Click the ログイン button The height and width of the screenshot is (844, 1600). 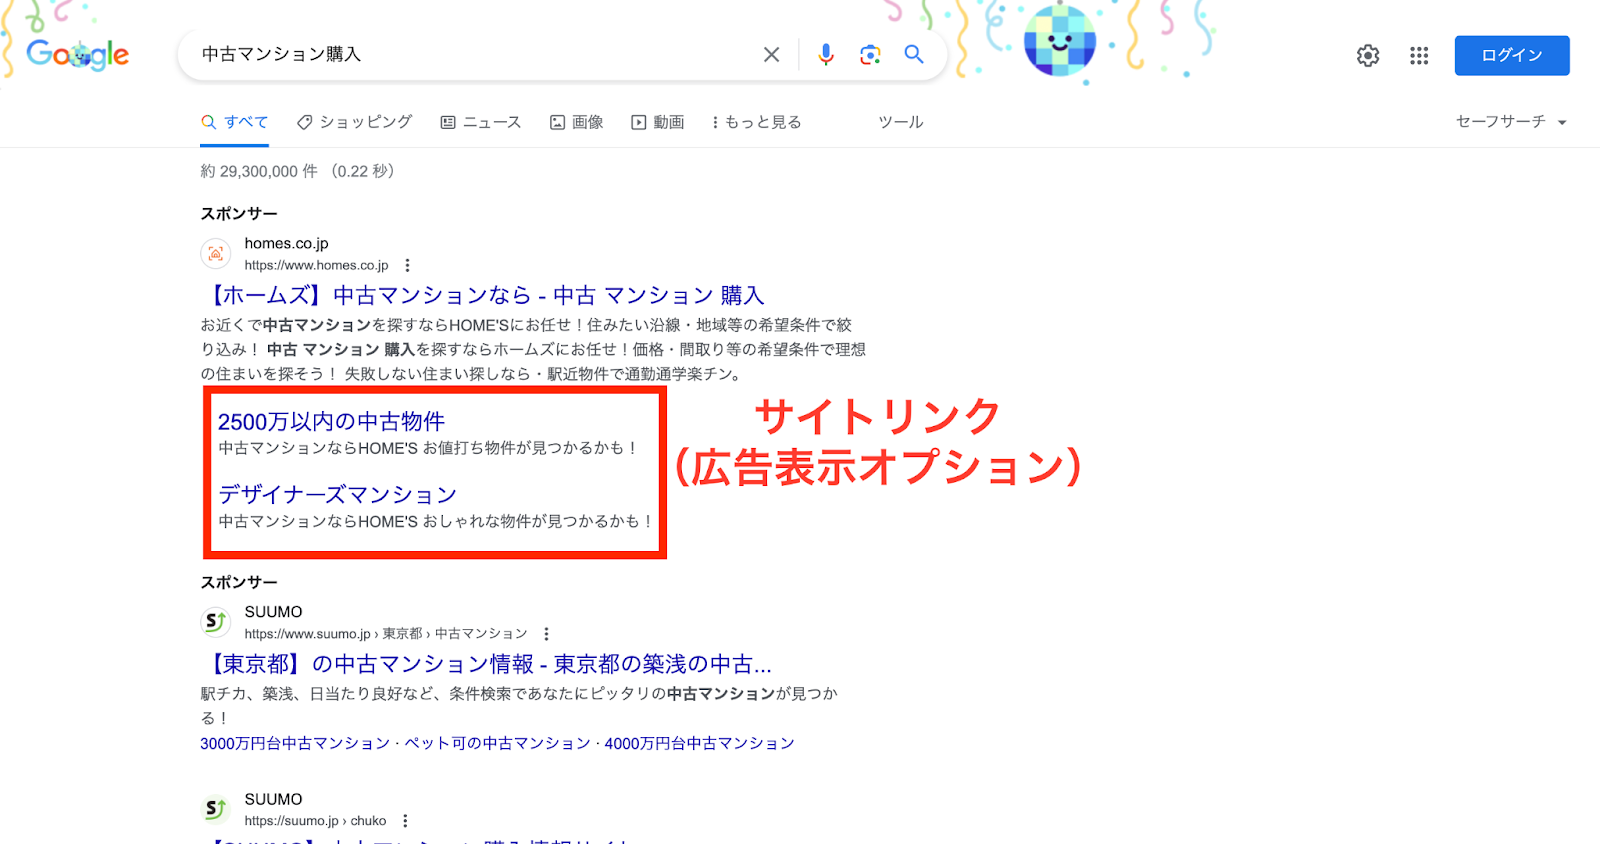(1512, 56)
